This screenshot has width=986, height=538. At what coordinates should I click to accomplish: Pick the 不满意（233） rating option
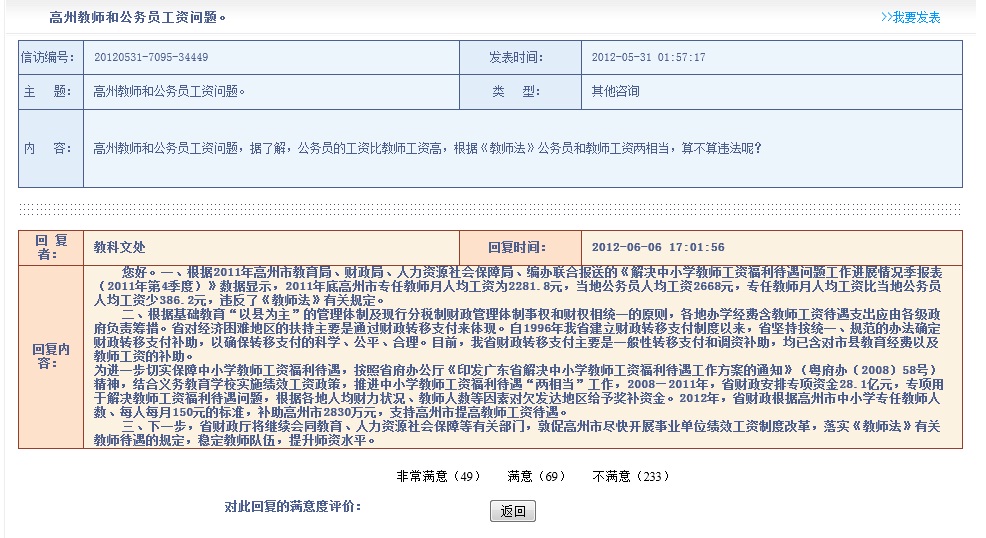coord(631,476)
